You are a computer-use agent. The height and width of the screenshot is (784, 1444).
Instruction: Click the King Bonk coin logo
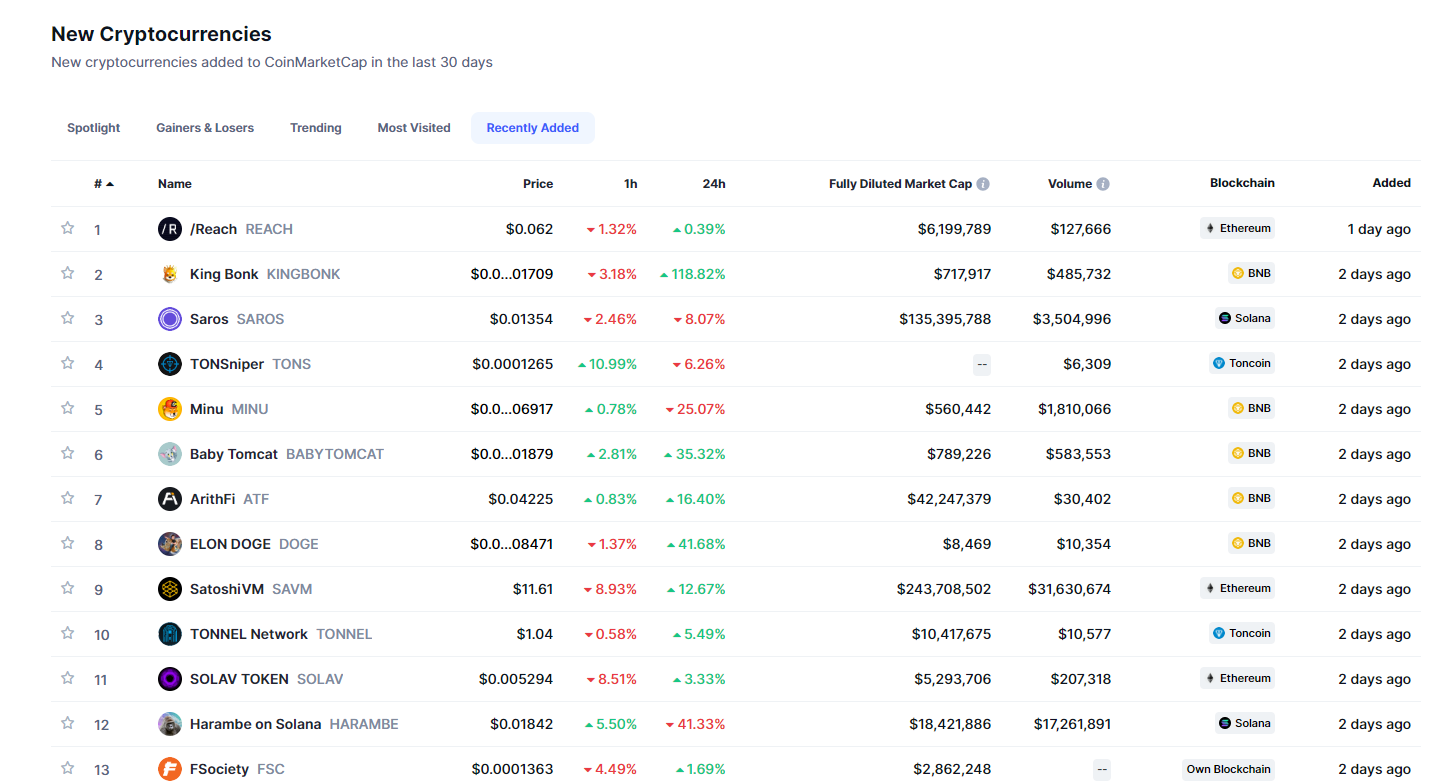[170, 274]
